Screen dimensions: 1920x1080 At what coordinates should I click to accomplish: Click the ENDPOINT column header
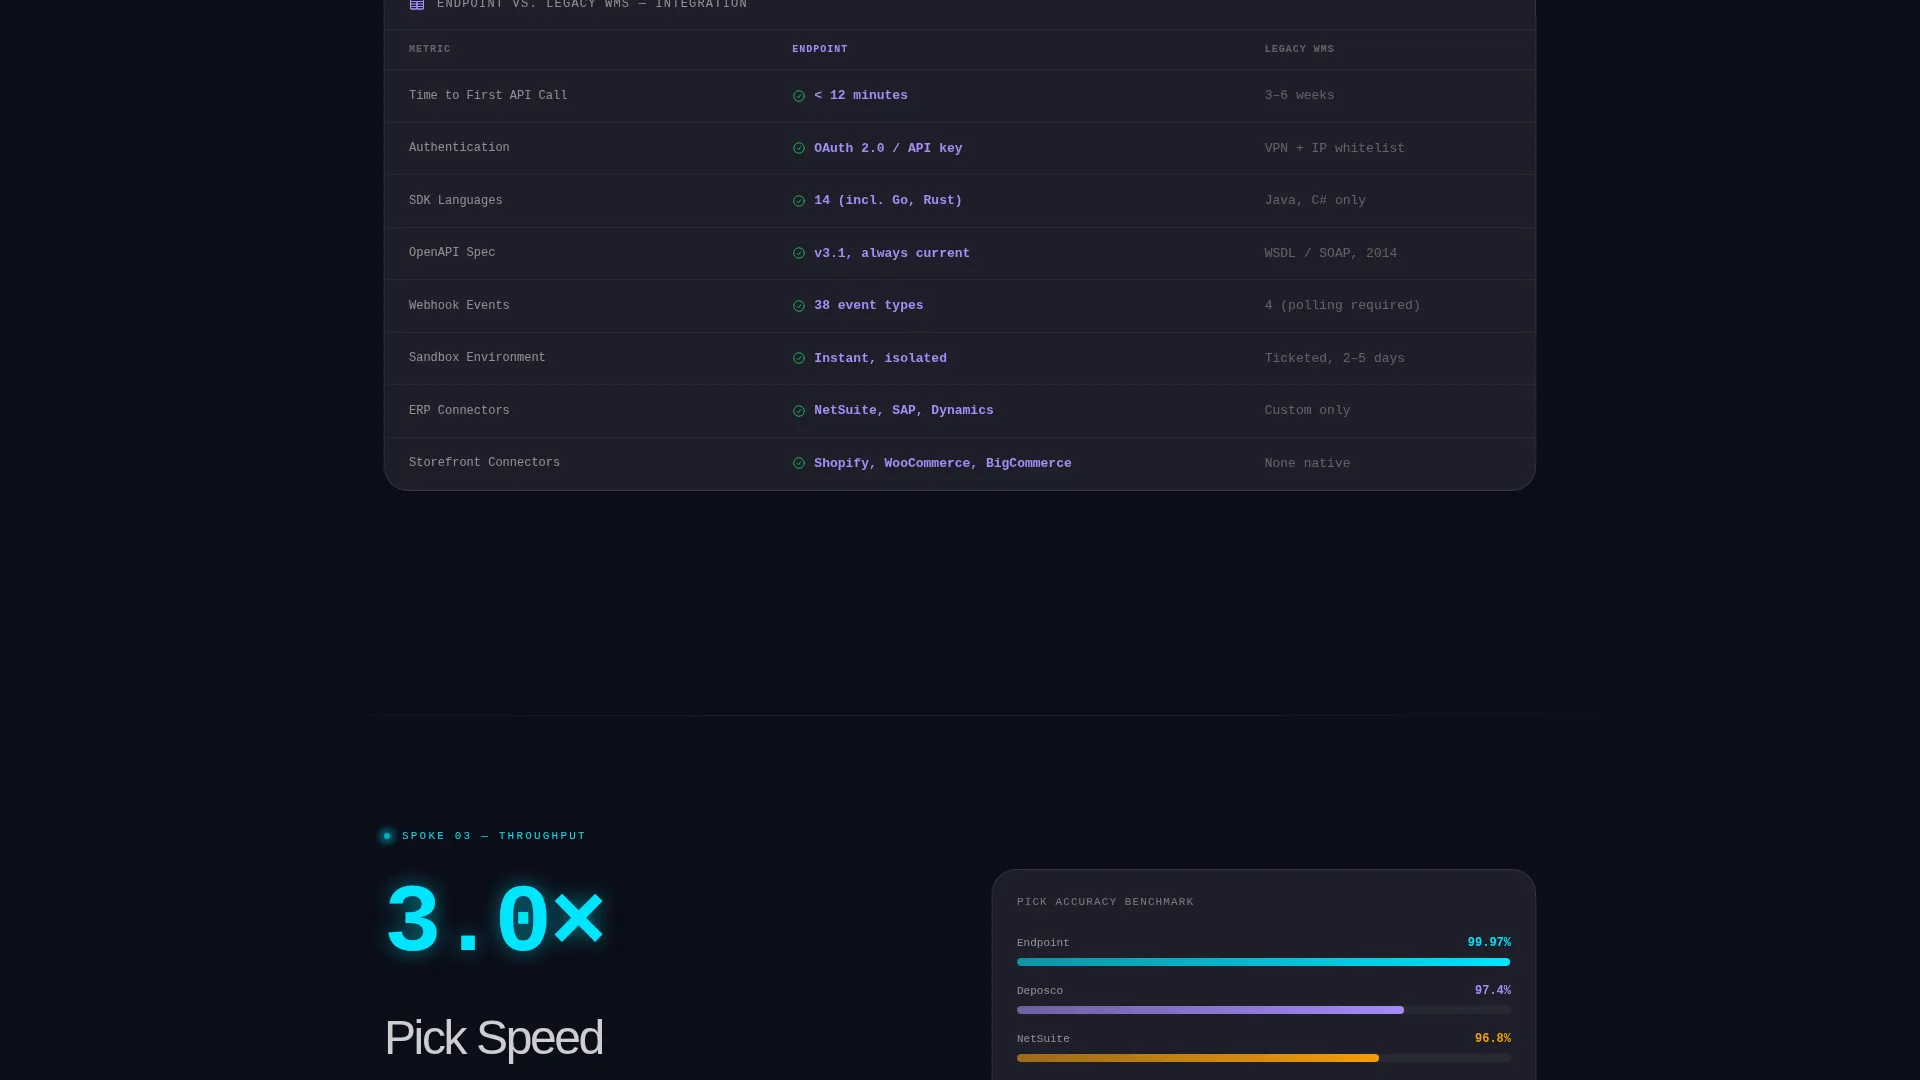(820, 49)
